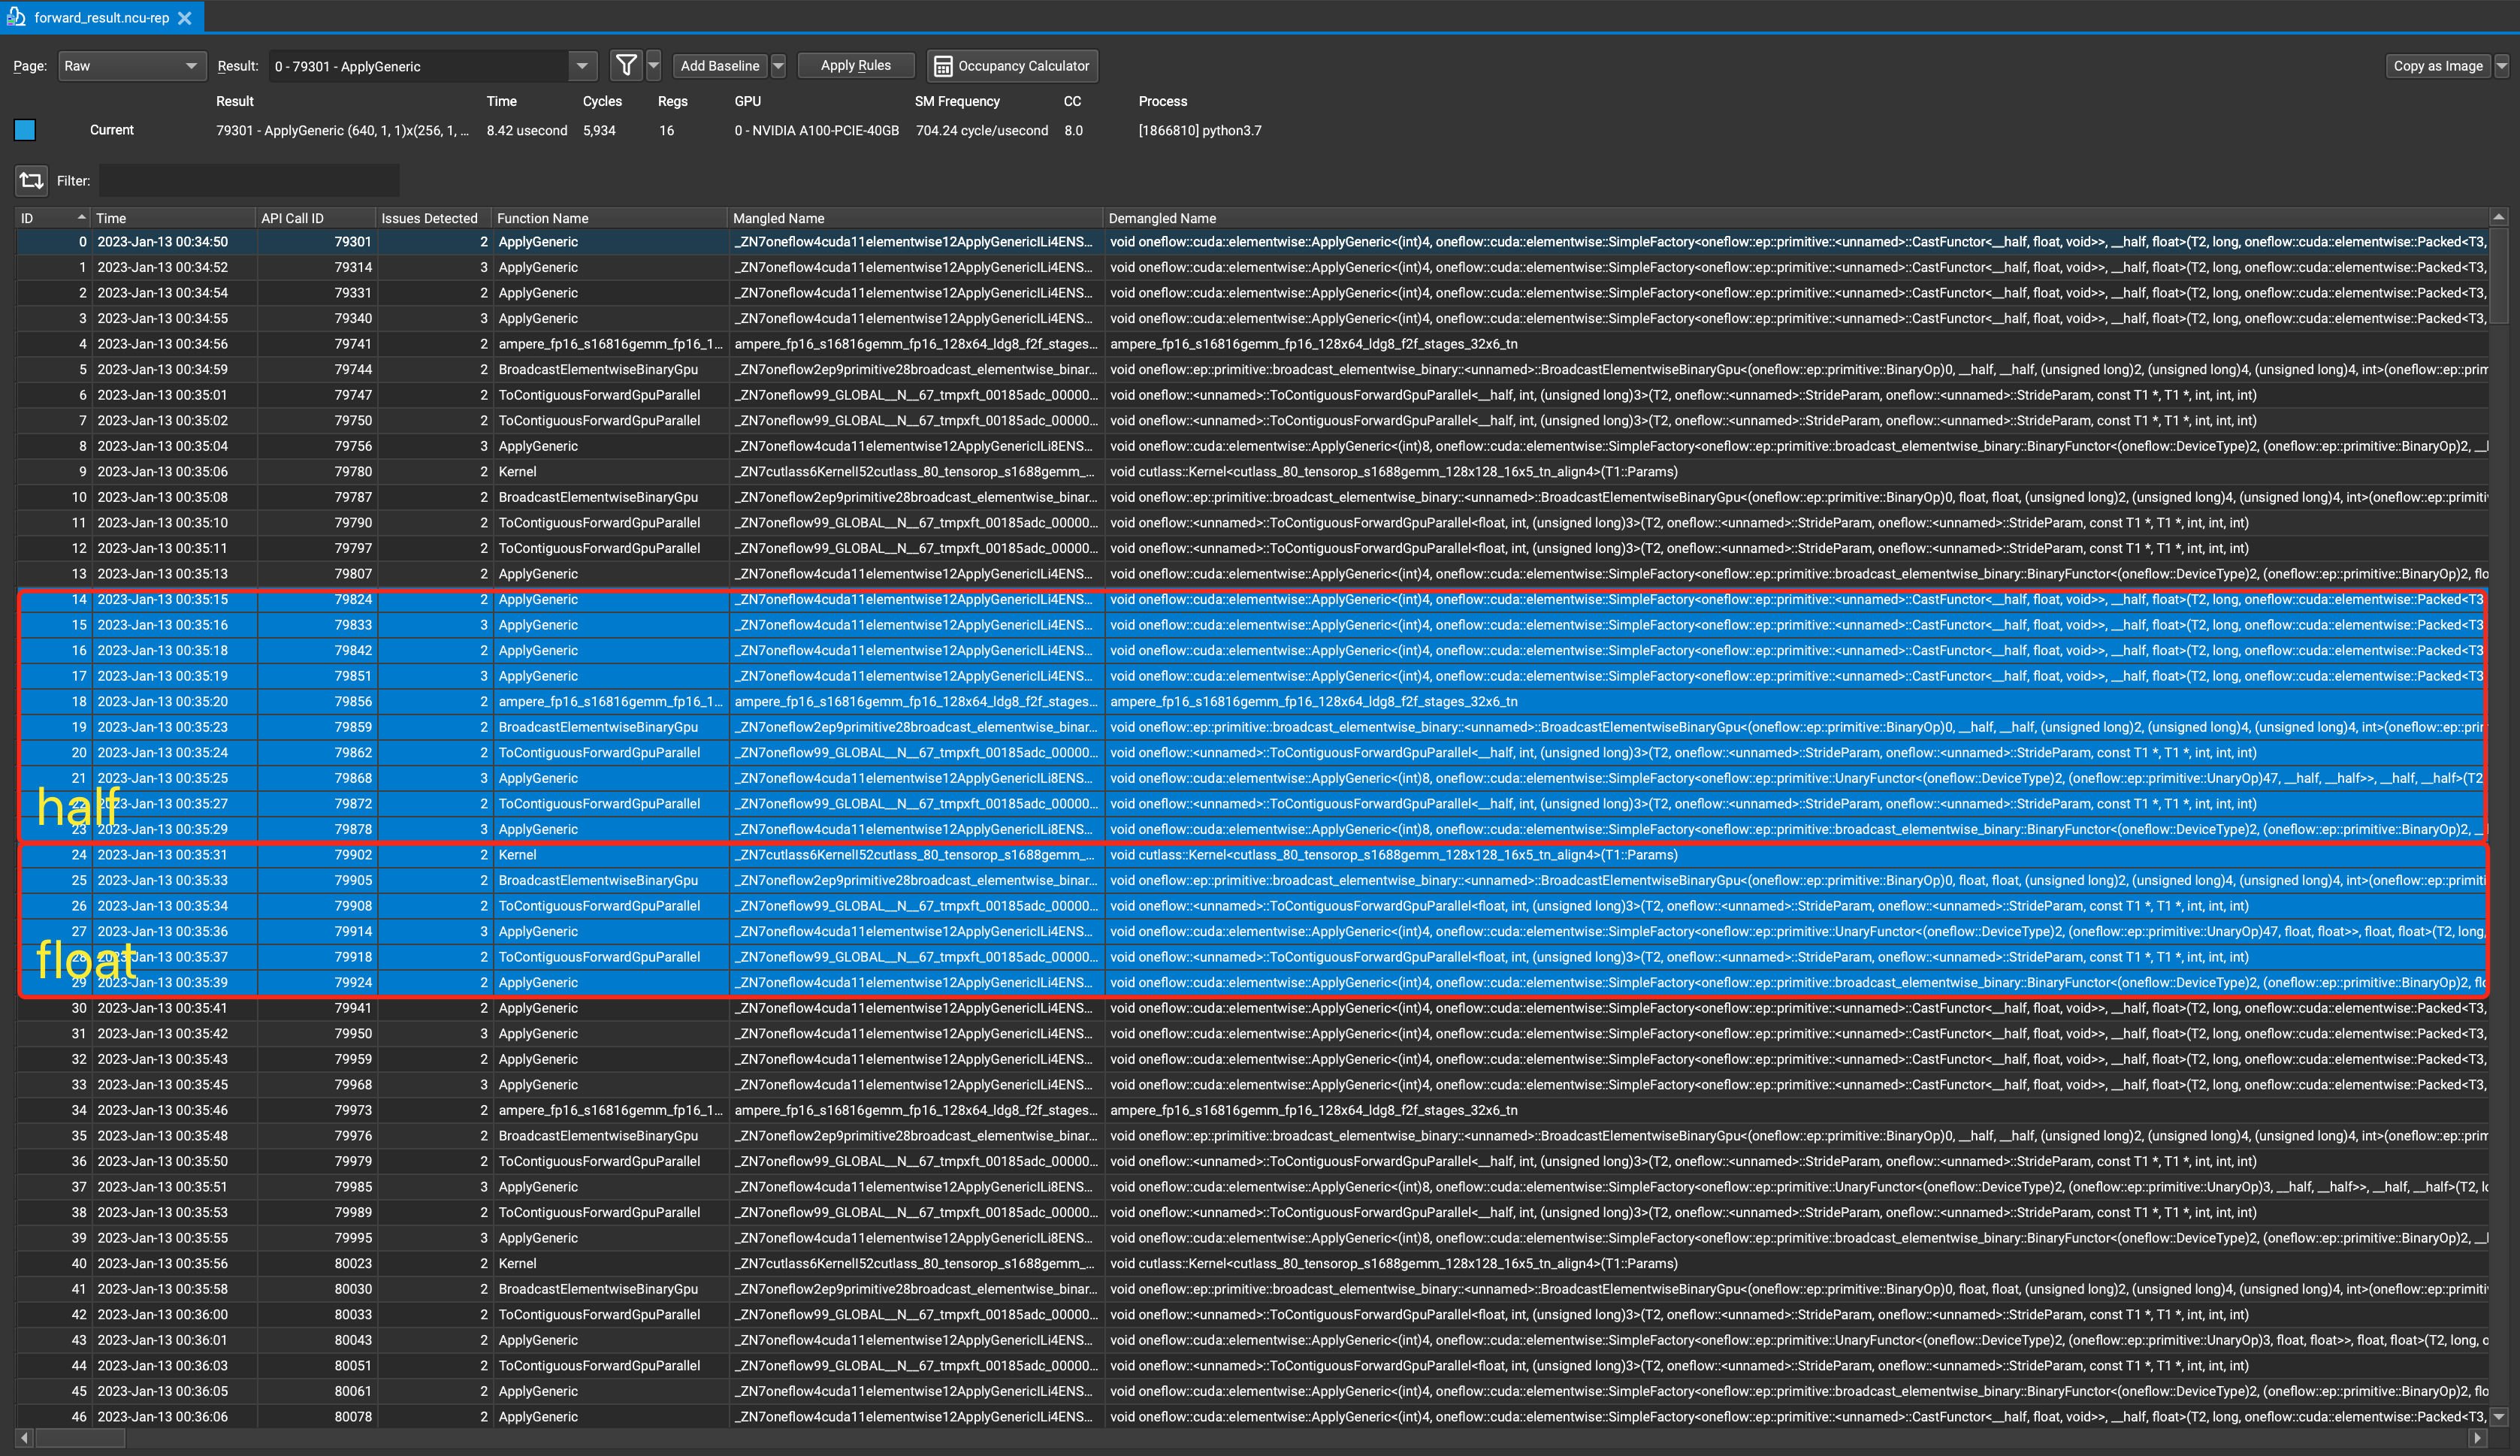
Task: Close the forward_result.ncu-rep tab
Action: click(185, 18)
